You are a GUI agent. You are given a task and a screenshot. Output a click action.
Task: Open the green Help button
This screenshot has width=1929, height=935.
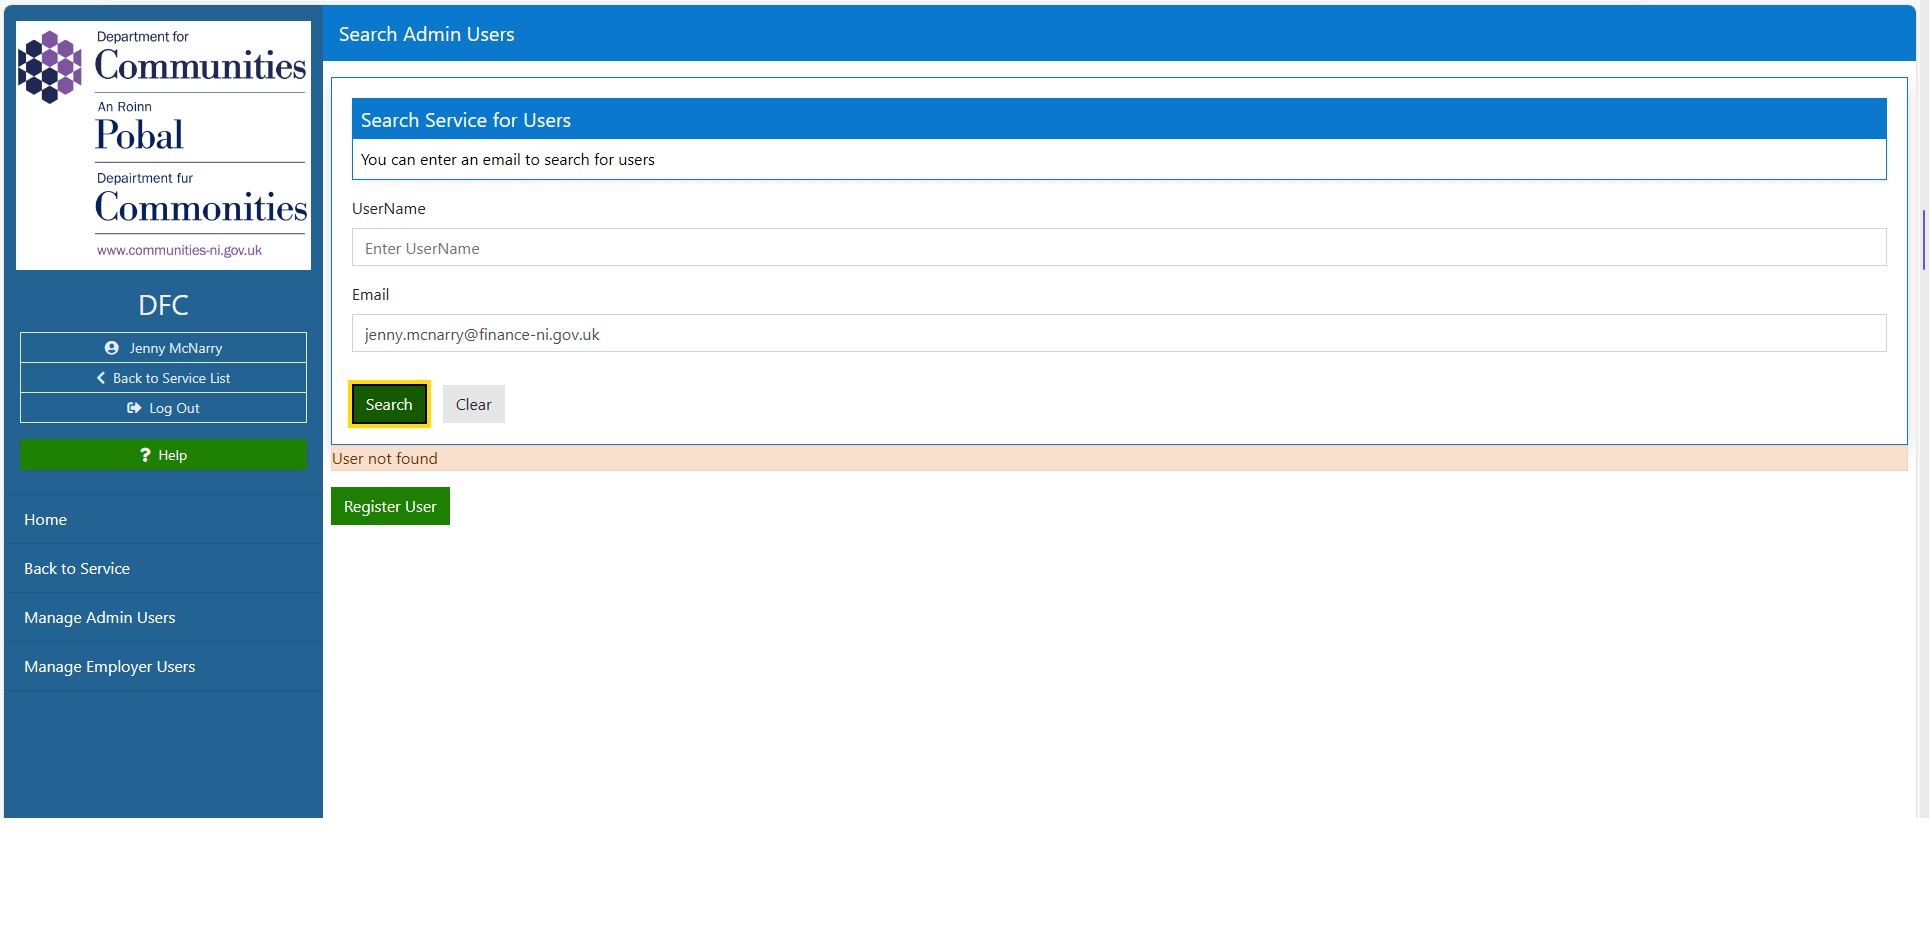pos(163,455)
